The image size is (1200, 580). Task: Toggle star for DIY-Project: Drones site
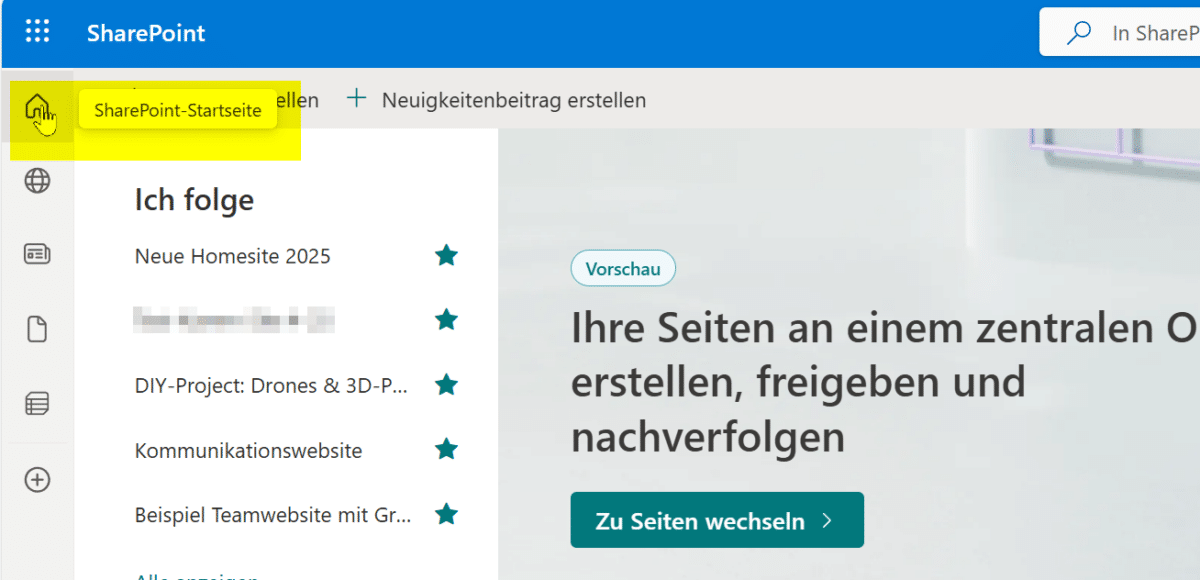tap(446, 385)
